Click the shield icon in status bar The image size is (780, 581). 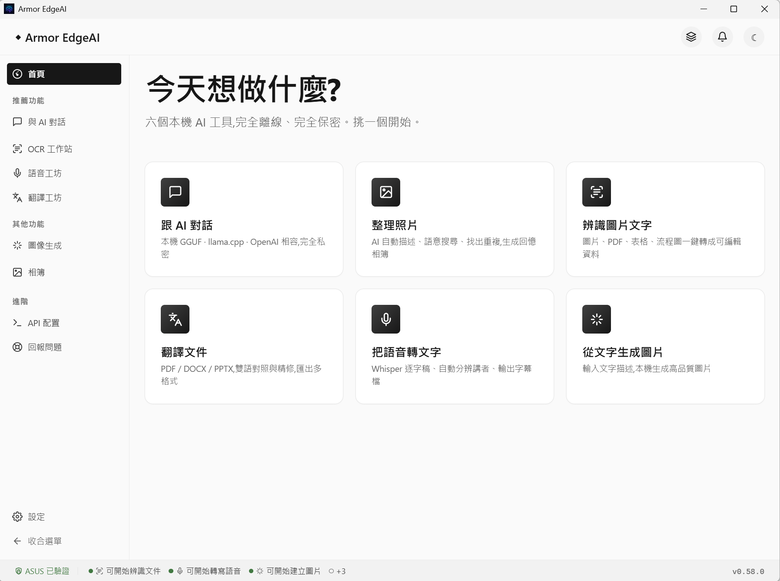19,571
